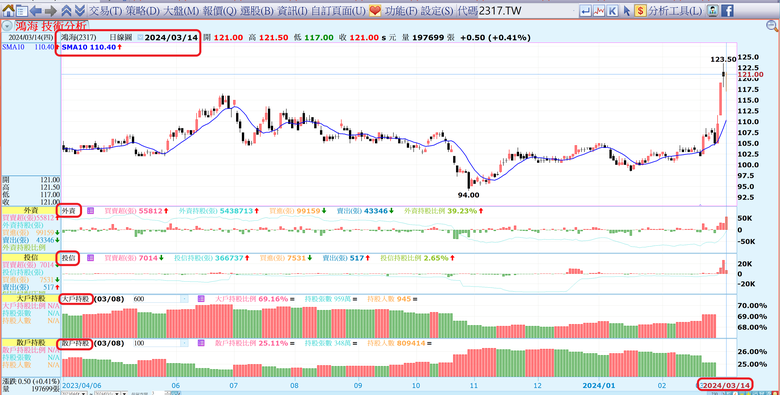Go back with the blue left arrow
Image resolution: width=780 pixels, height=395 pixels.
(x=35, y=10)
